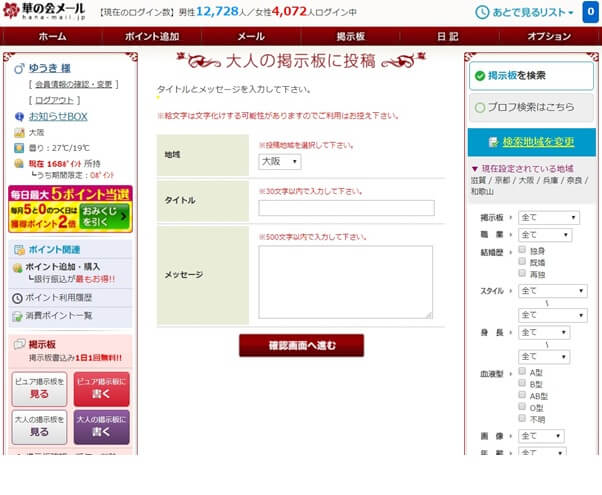Click the triangle icon beside 現在設定されている地域
The height and width of the screenshot is (495, 602).
click(x=475, y=169)
